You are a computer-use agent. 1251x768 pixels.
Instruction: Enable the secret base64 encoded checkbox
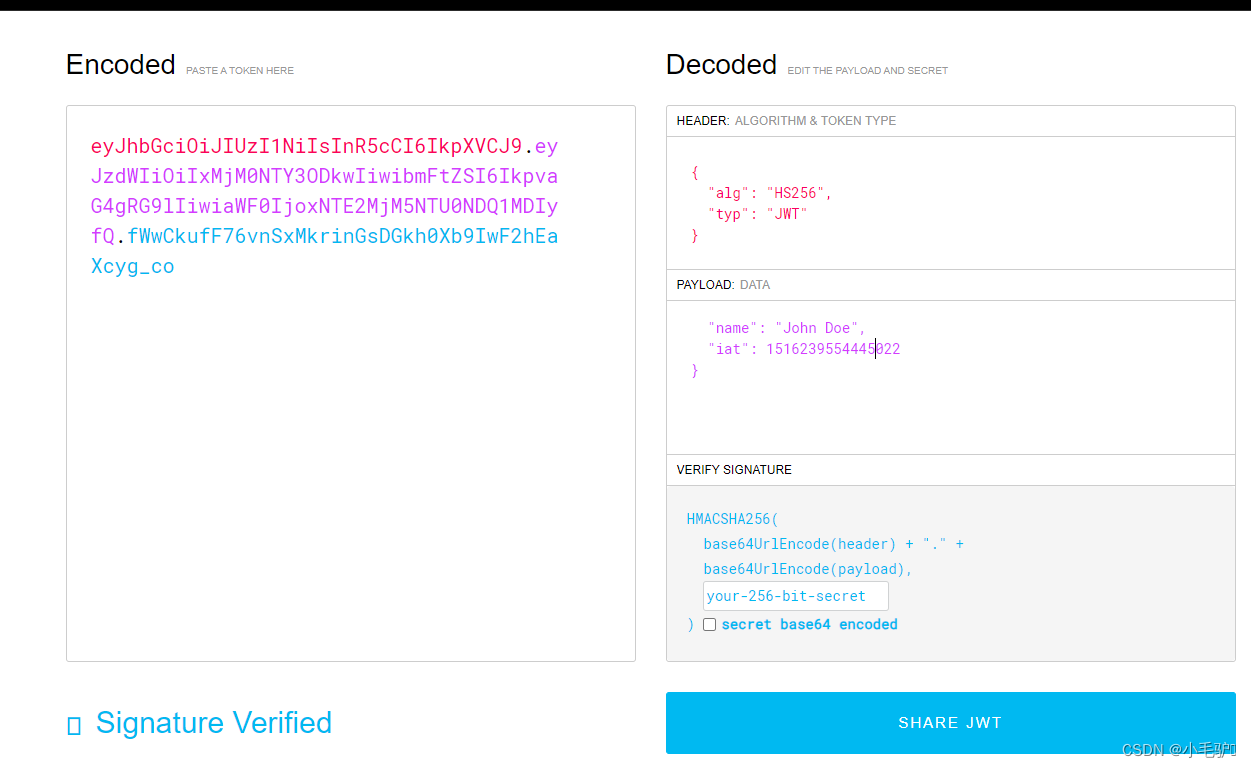coord(709,624)
